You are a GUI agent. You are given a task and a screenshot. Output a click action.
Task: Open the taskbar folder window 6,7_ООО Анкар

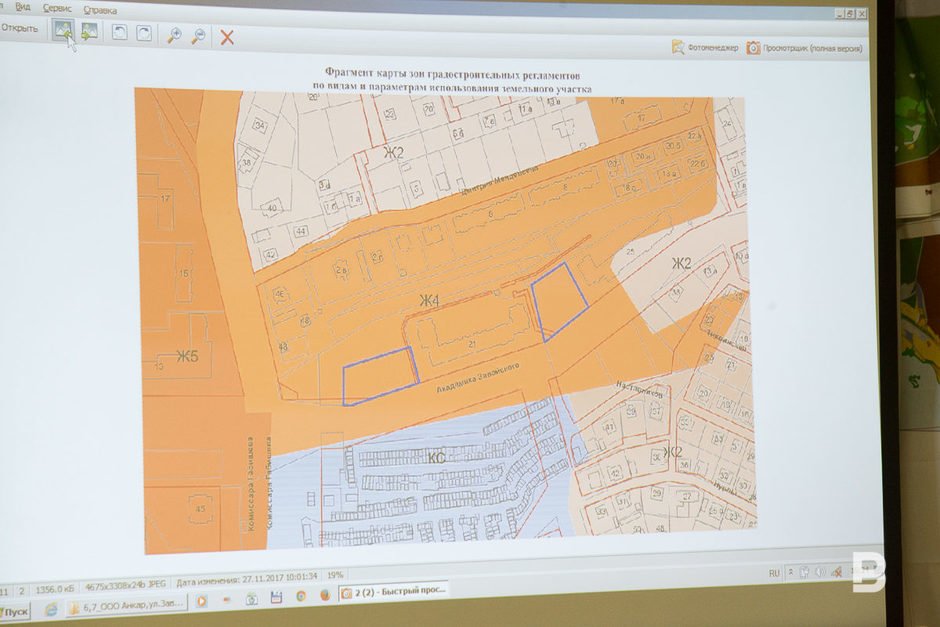pyautogui.click(x=126, y=607)
